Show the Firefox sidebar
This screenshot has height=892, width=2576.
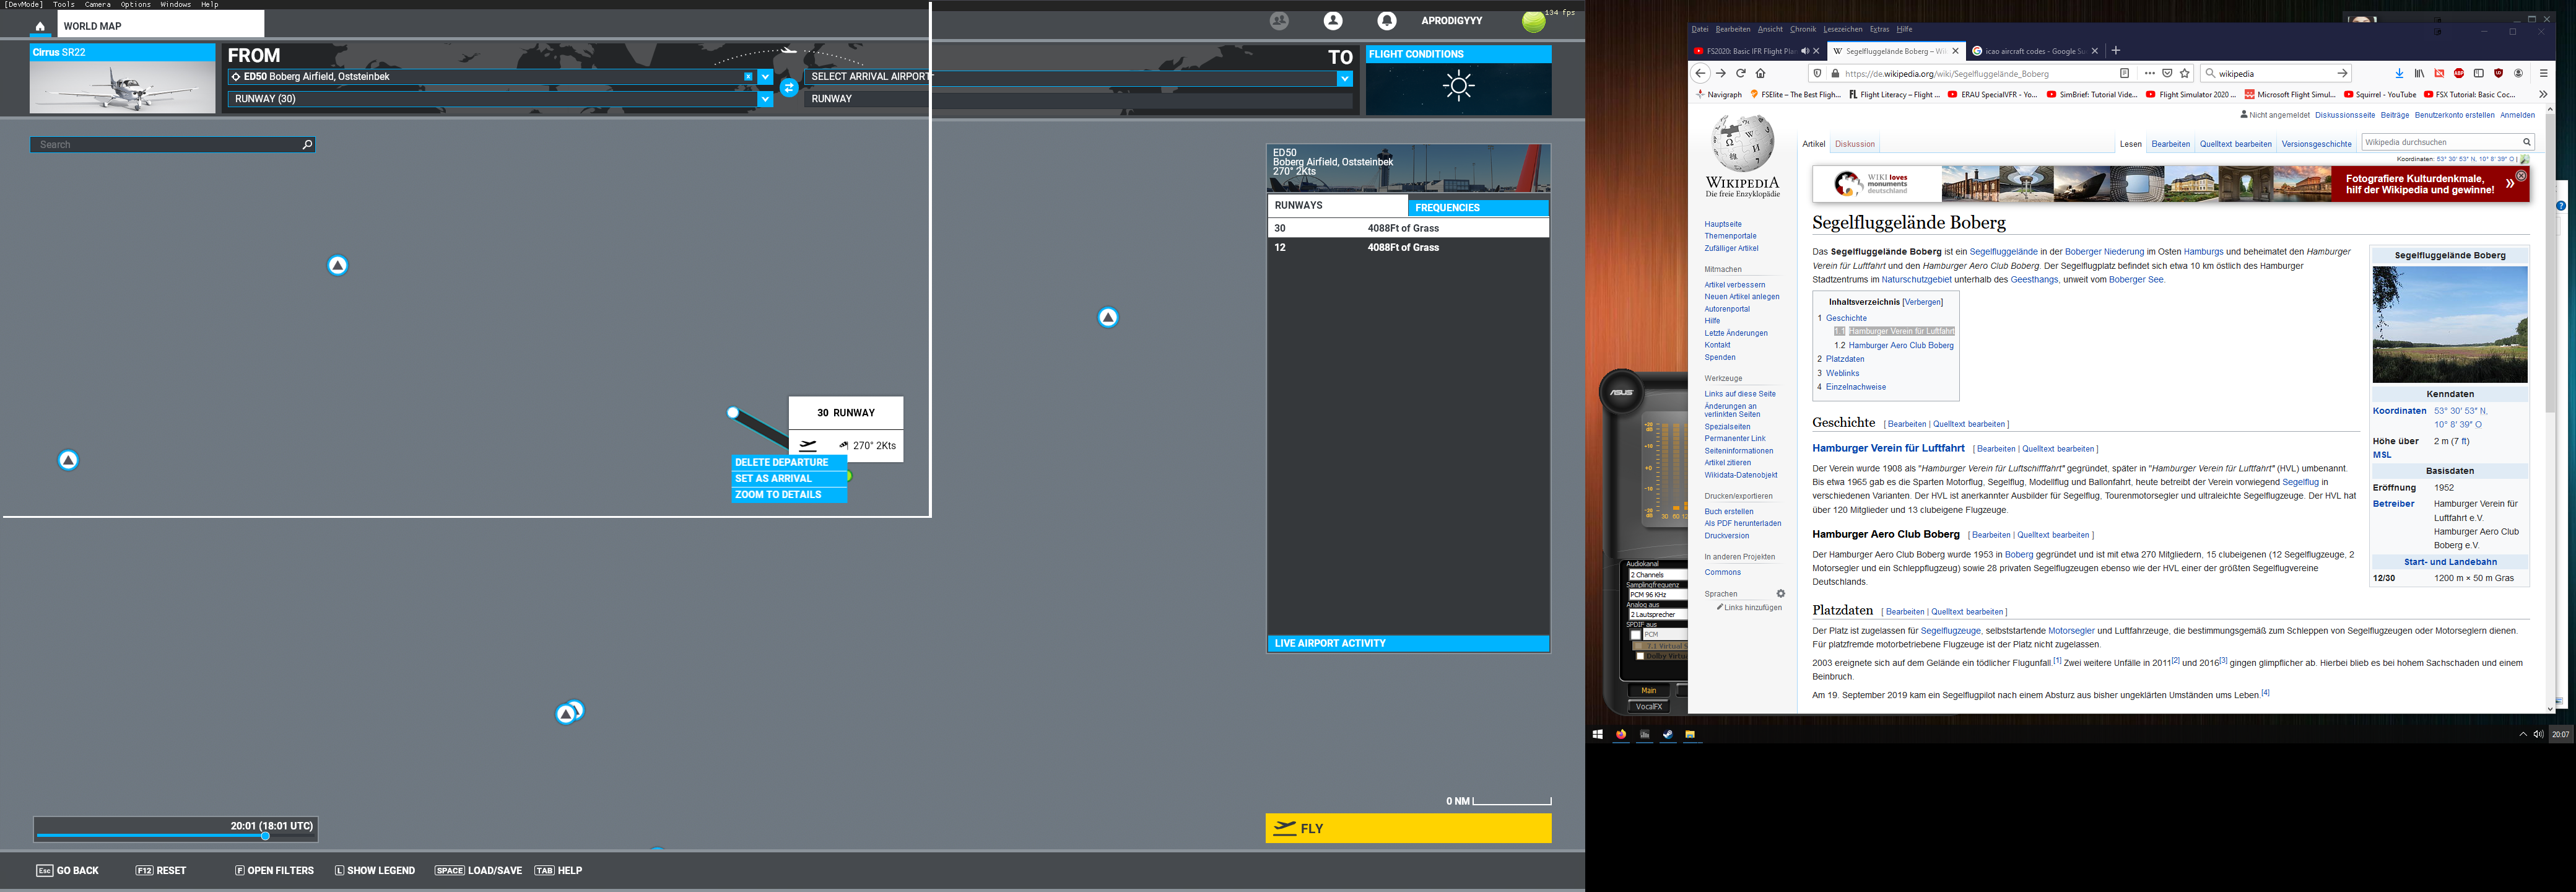[x=2479, y=73]
